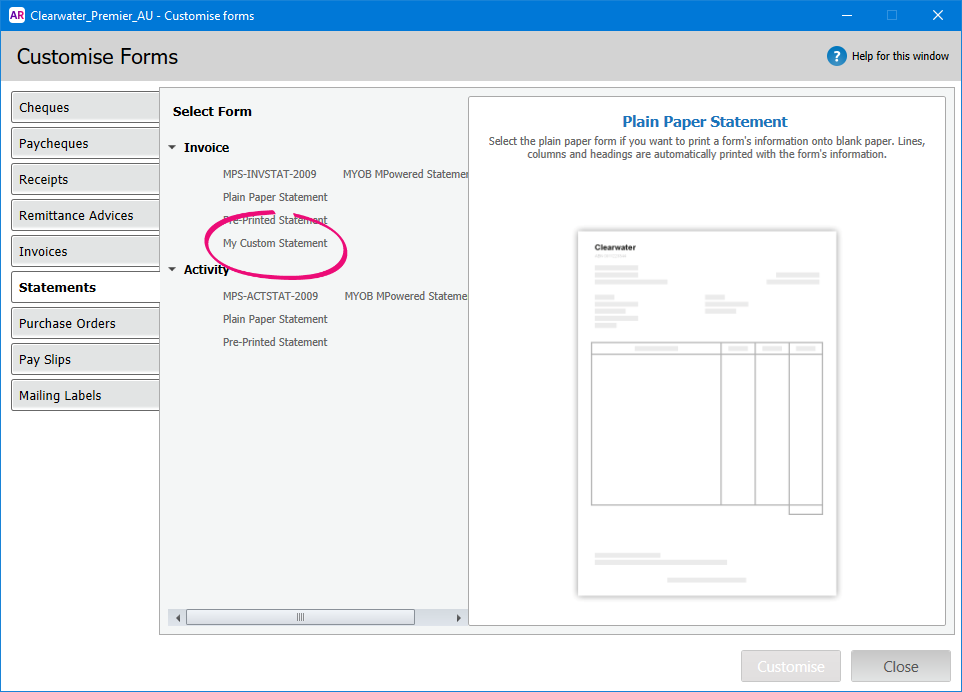Select My Custom Statement form
The height and width of the screenshot is (692, 962).
coord(276,243)
